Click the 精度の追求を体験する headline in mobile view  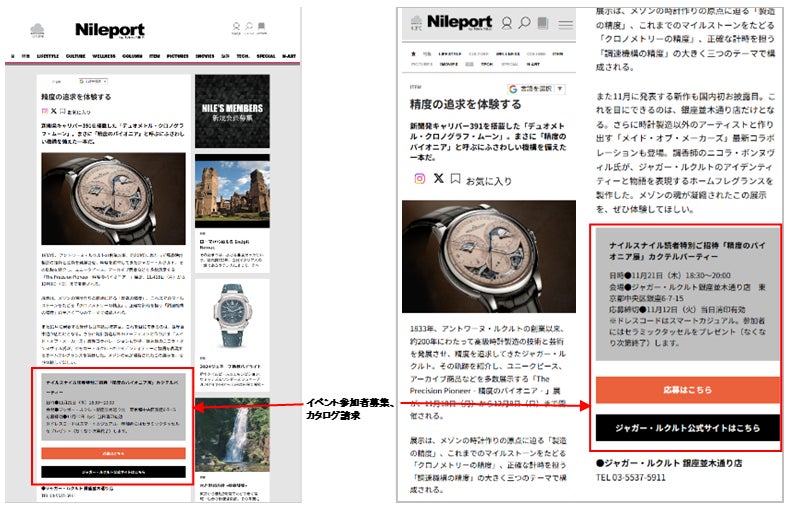[x=465, y=104]
